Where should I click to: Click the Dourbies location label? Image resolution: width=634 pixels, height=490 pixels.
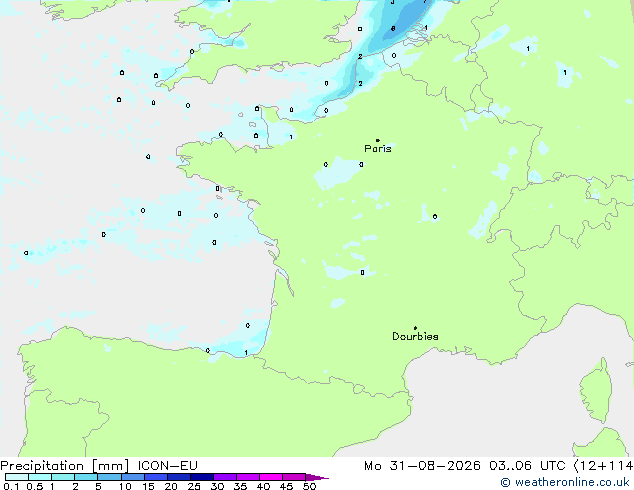coord(415,336)
